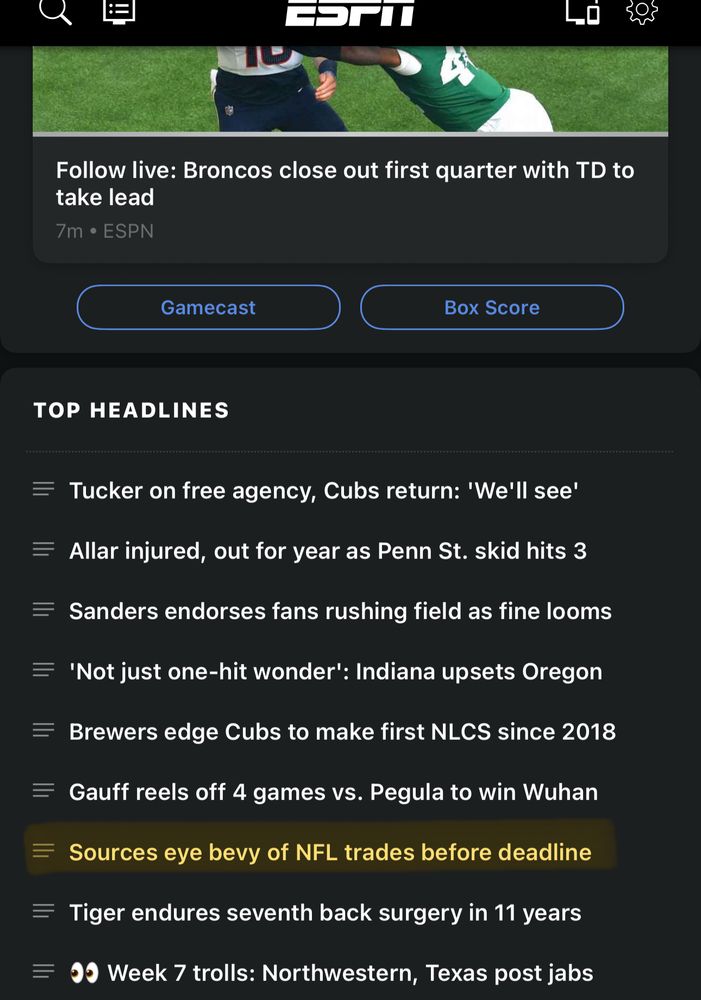The image size is (701, 1000).
Task: Tap the scores list icon in header
Action: pyautogui.click(x=119, y=11)
